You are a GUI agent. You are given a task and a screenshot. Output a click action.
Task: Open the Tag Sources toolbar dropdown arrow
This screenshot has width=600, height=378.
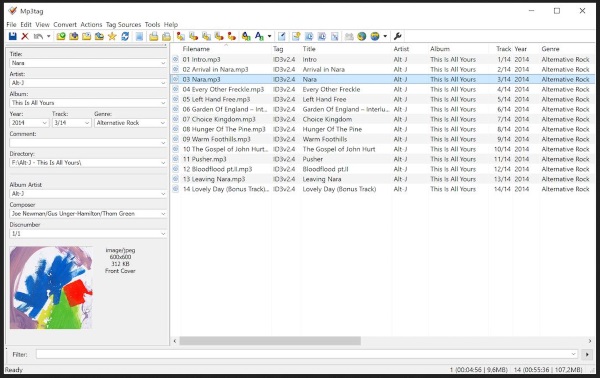coord(385,36)
